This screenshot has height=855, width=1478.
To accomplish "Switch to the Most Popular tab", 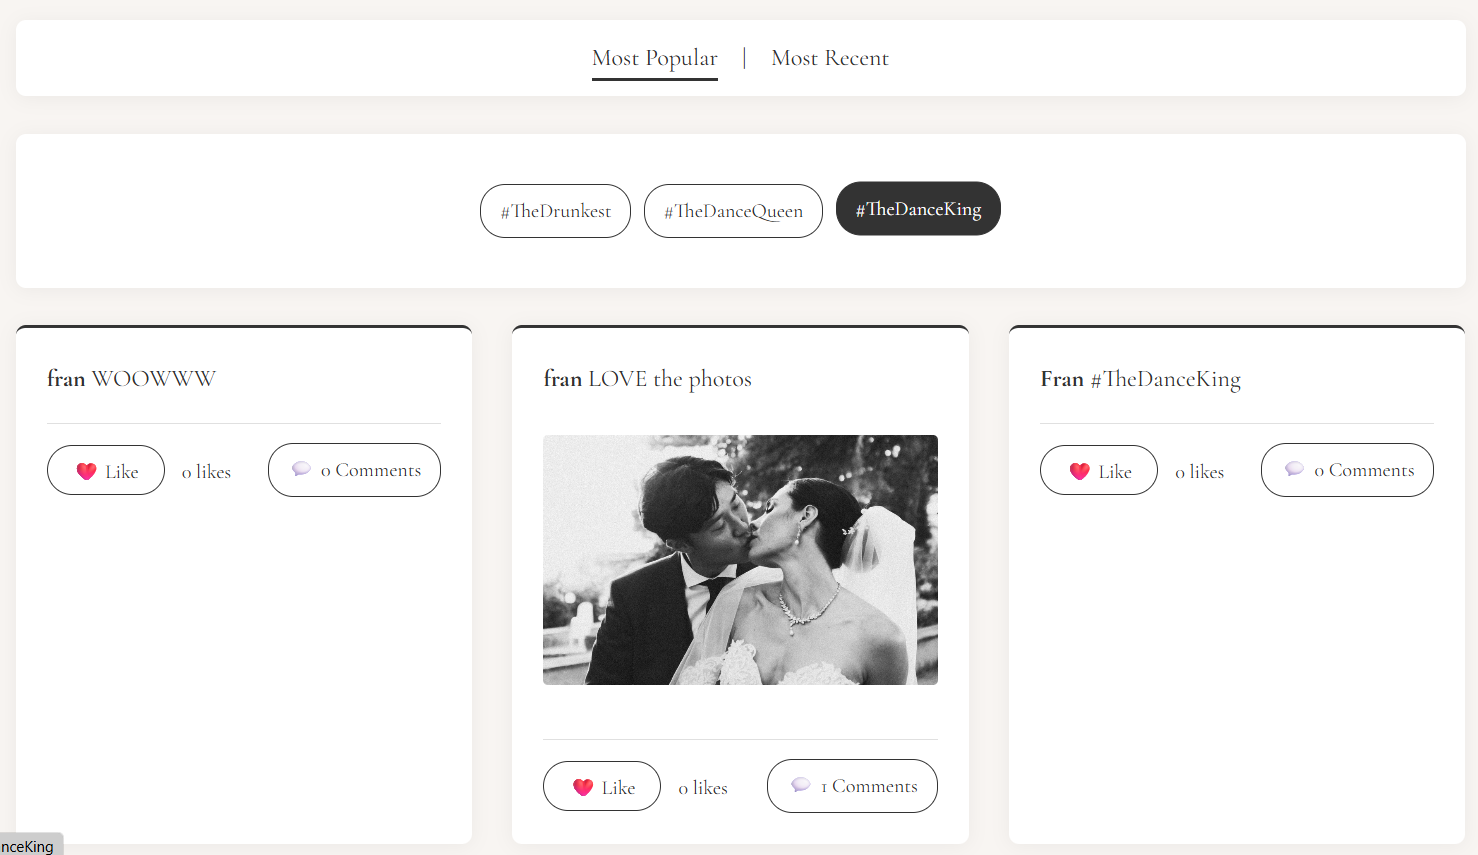I will pos(654,58).
